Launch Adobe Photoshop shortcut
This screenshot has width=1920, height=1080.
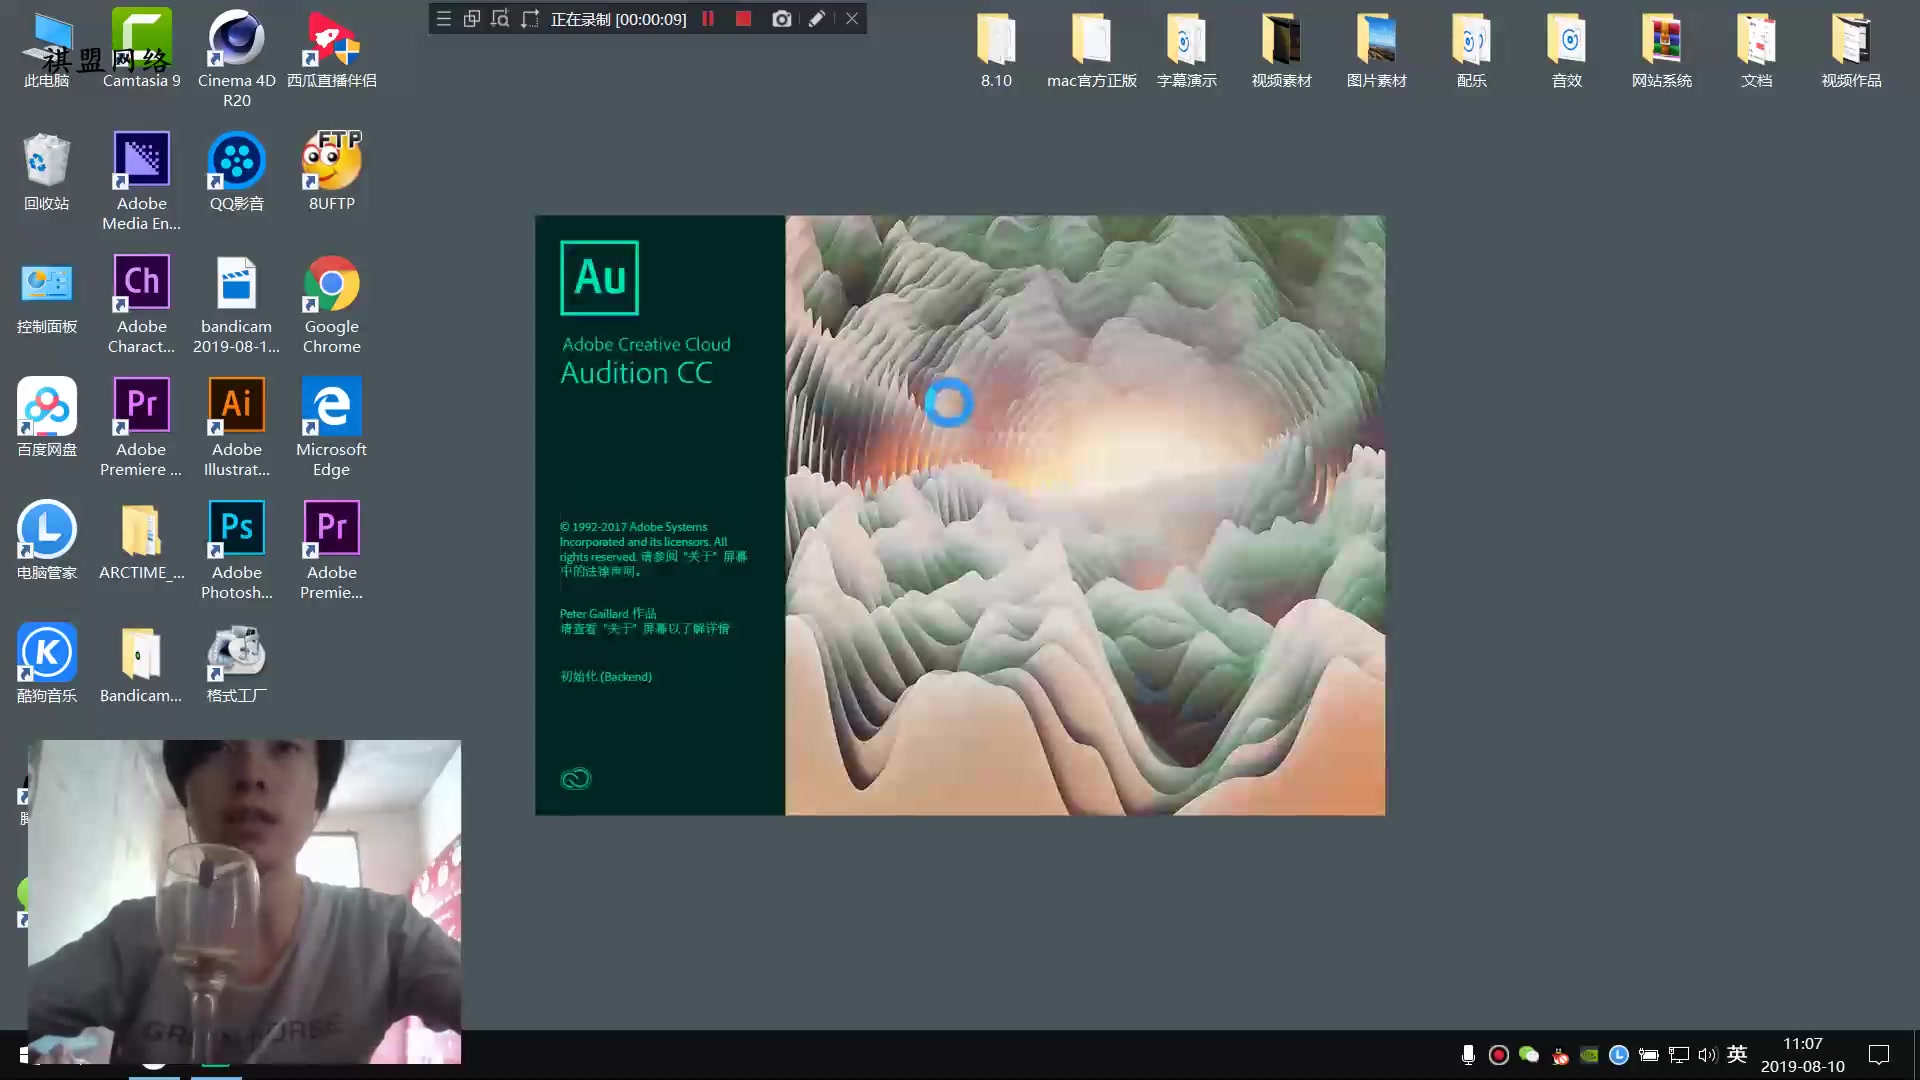click(x=236, y=550)
